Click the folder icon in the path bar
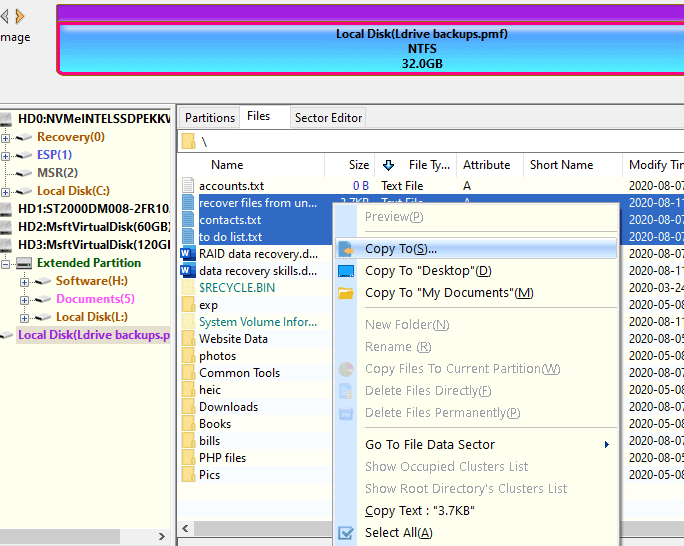Image resolution: width=684 pixels, height=546 pixels. (188, 141)
